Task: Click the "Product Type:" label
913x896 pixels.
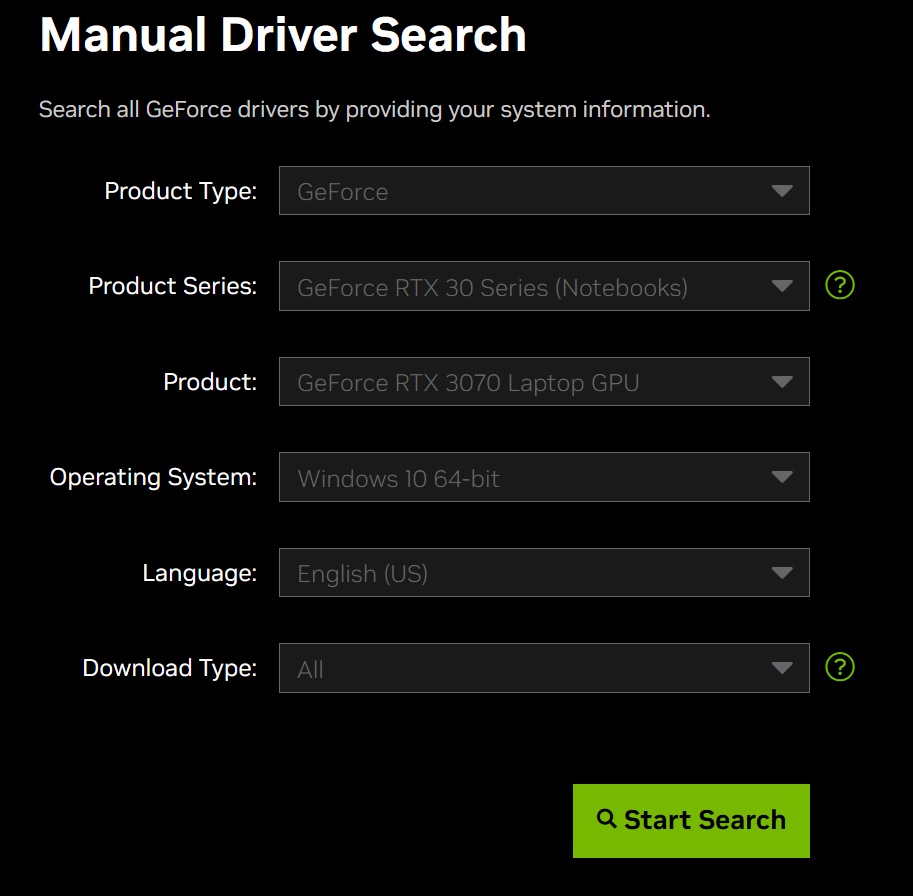Action: click(181, 191)
